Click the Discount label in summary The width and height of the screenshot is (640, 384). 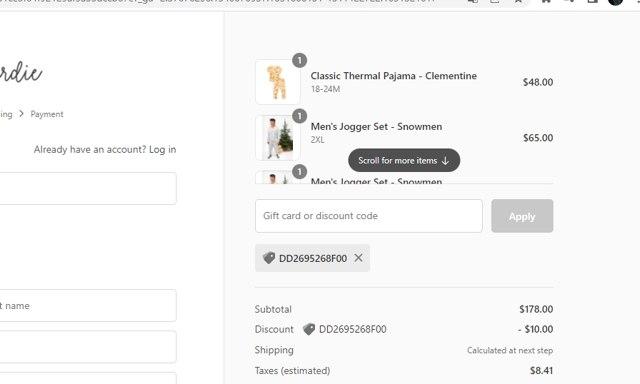pos(274,329)
